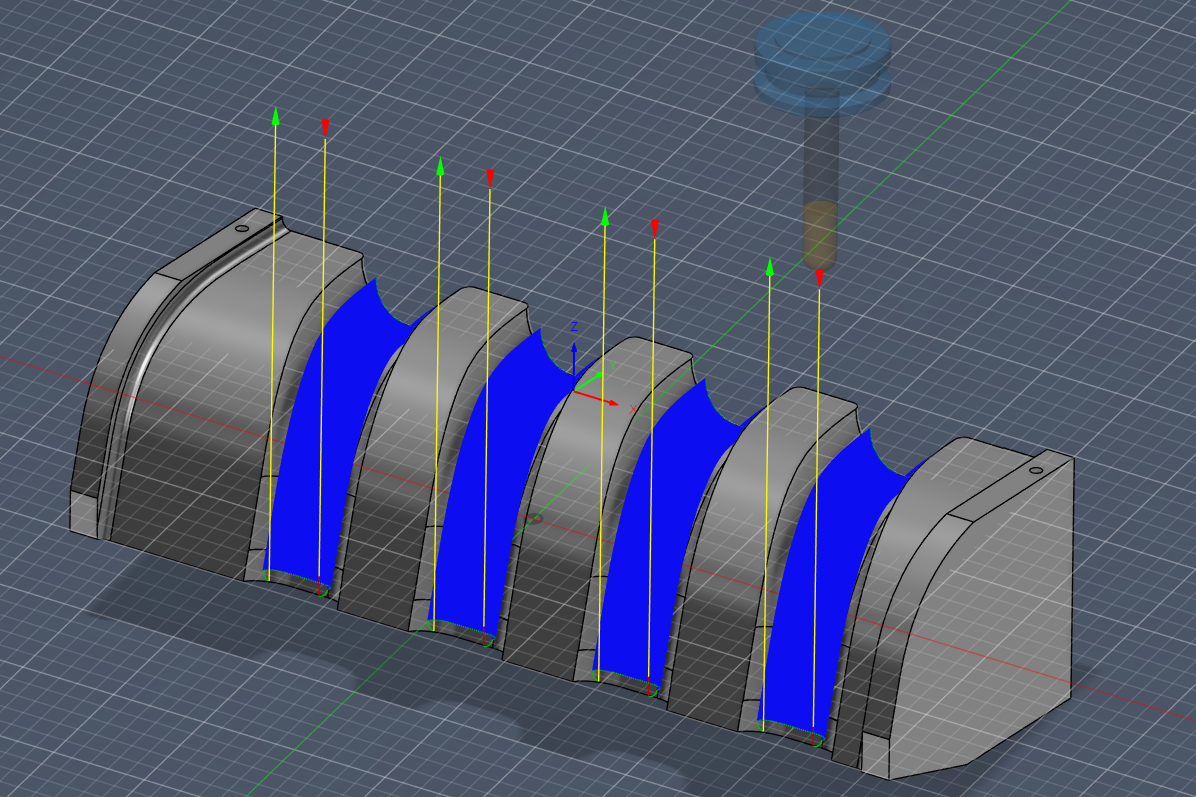Select the leftmost green retract arrowhead
This screenshot has width=1196, height=797.
pos(276,115)
